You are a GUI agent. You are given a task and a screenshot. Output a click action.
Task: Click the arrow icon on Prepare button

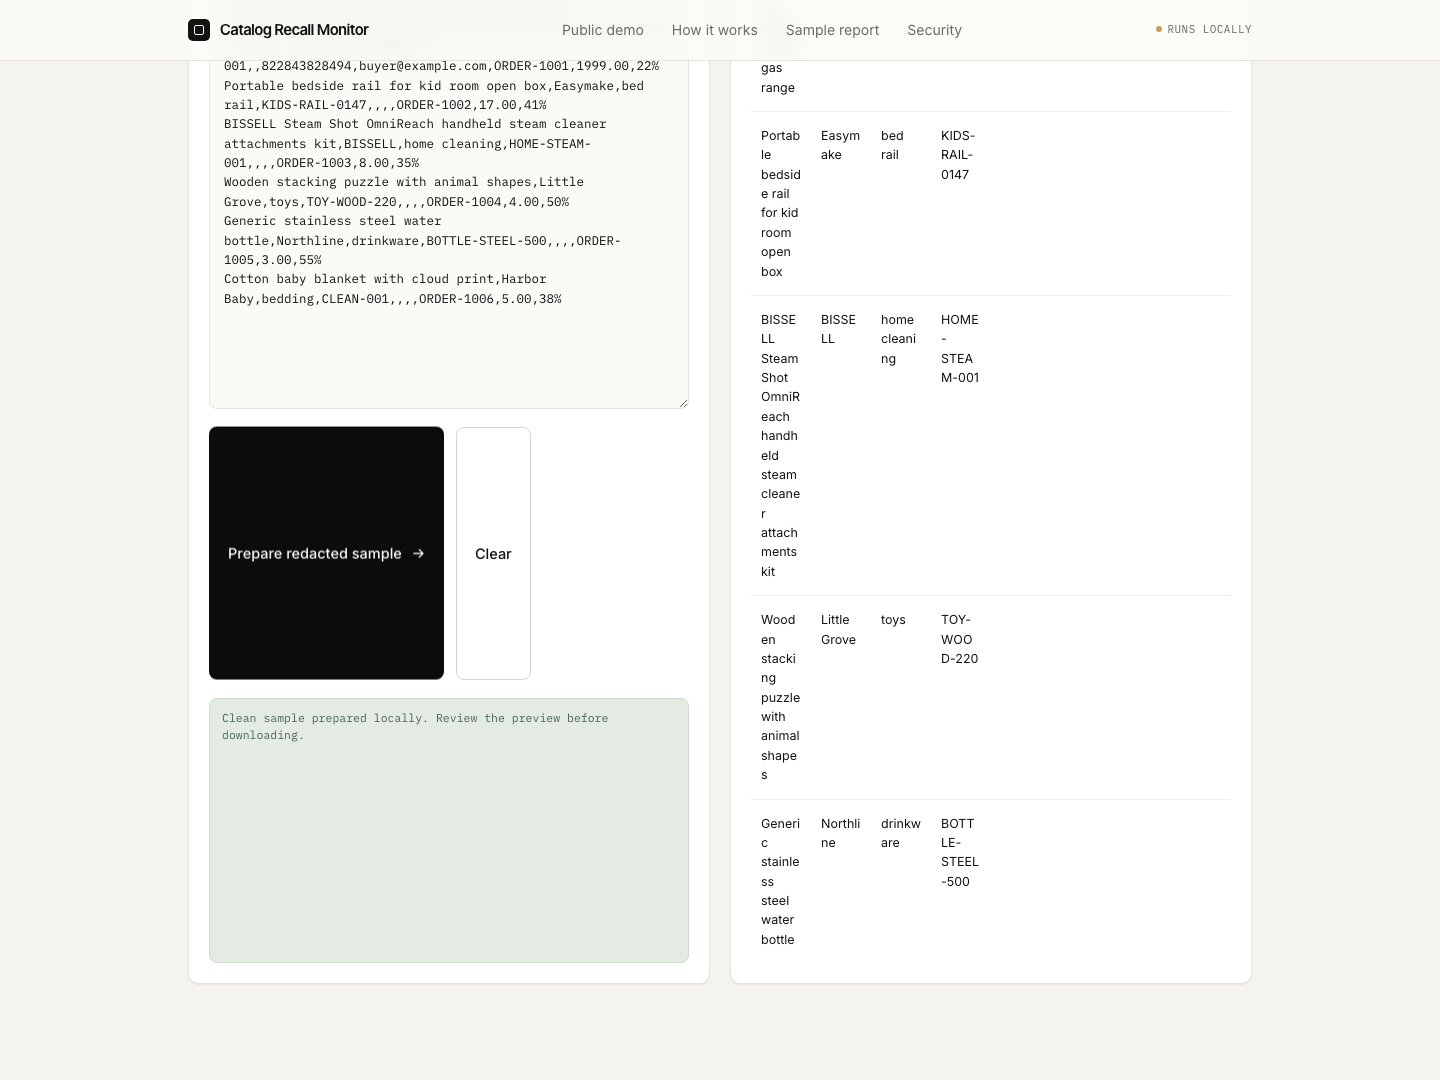[418, 553]
